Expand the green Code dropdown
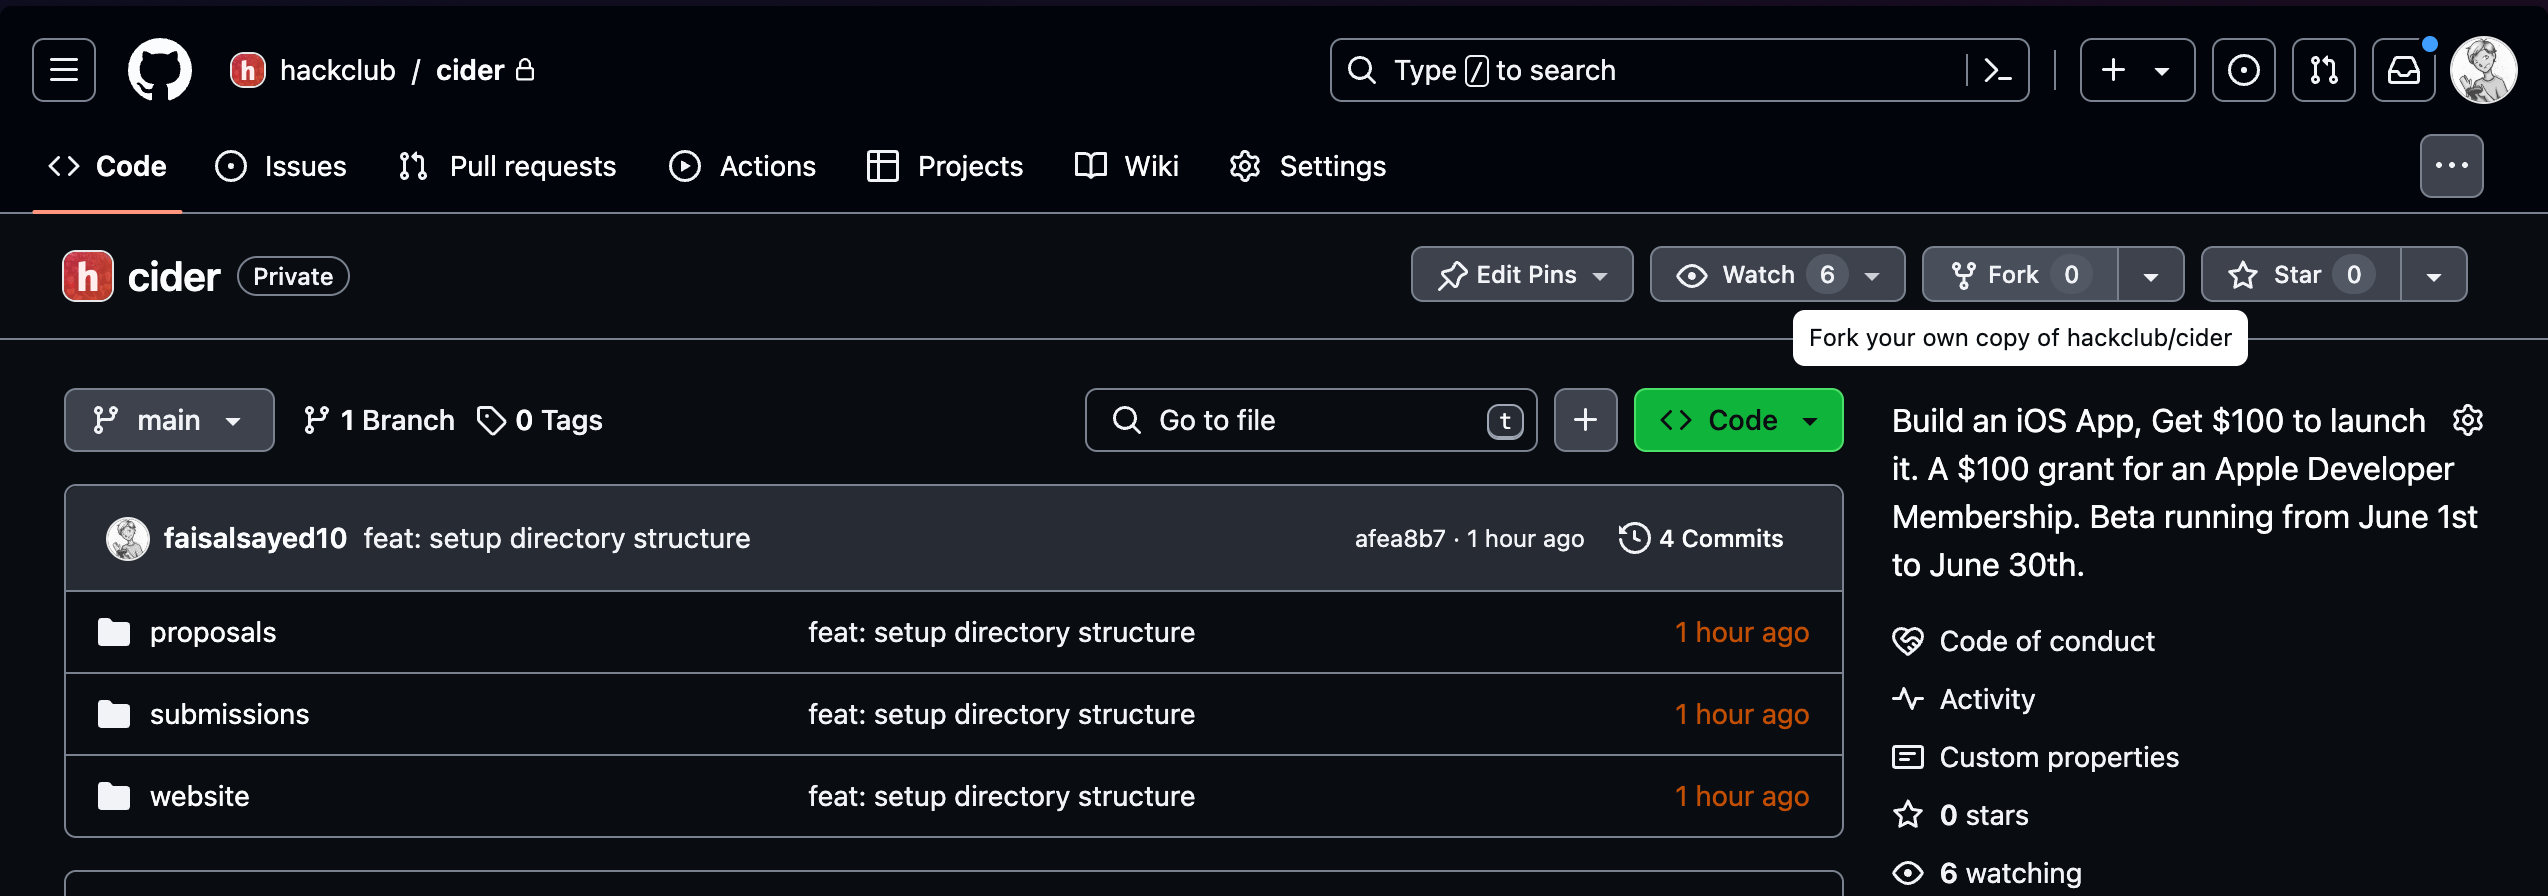The width and height of the screenshot is (2548, 896). tap(1738, 420)
